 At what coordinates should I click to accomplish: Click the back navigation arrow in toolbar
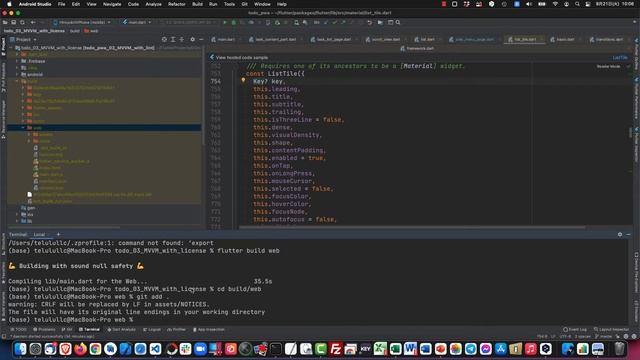click(33, 22)
